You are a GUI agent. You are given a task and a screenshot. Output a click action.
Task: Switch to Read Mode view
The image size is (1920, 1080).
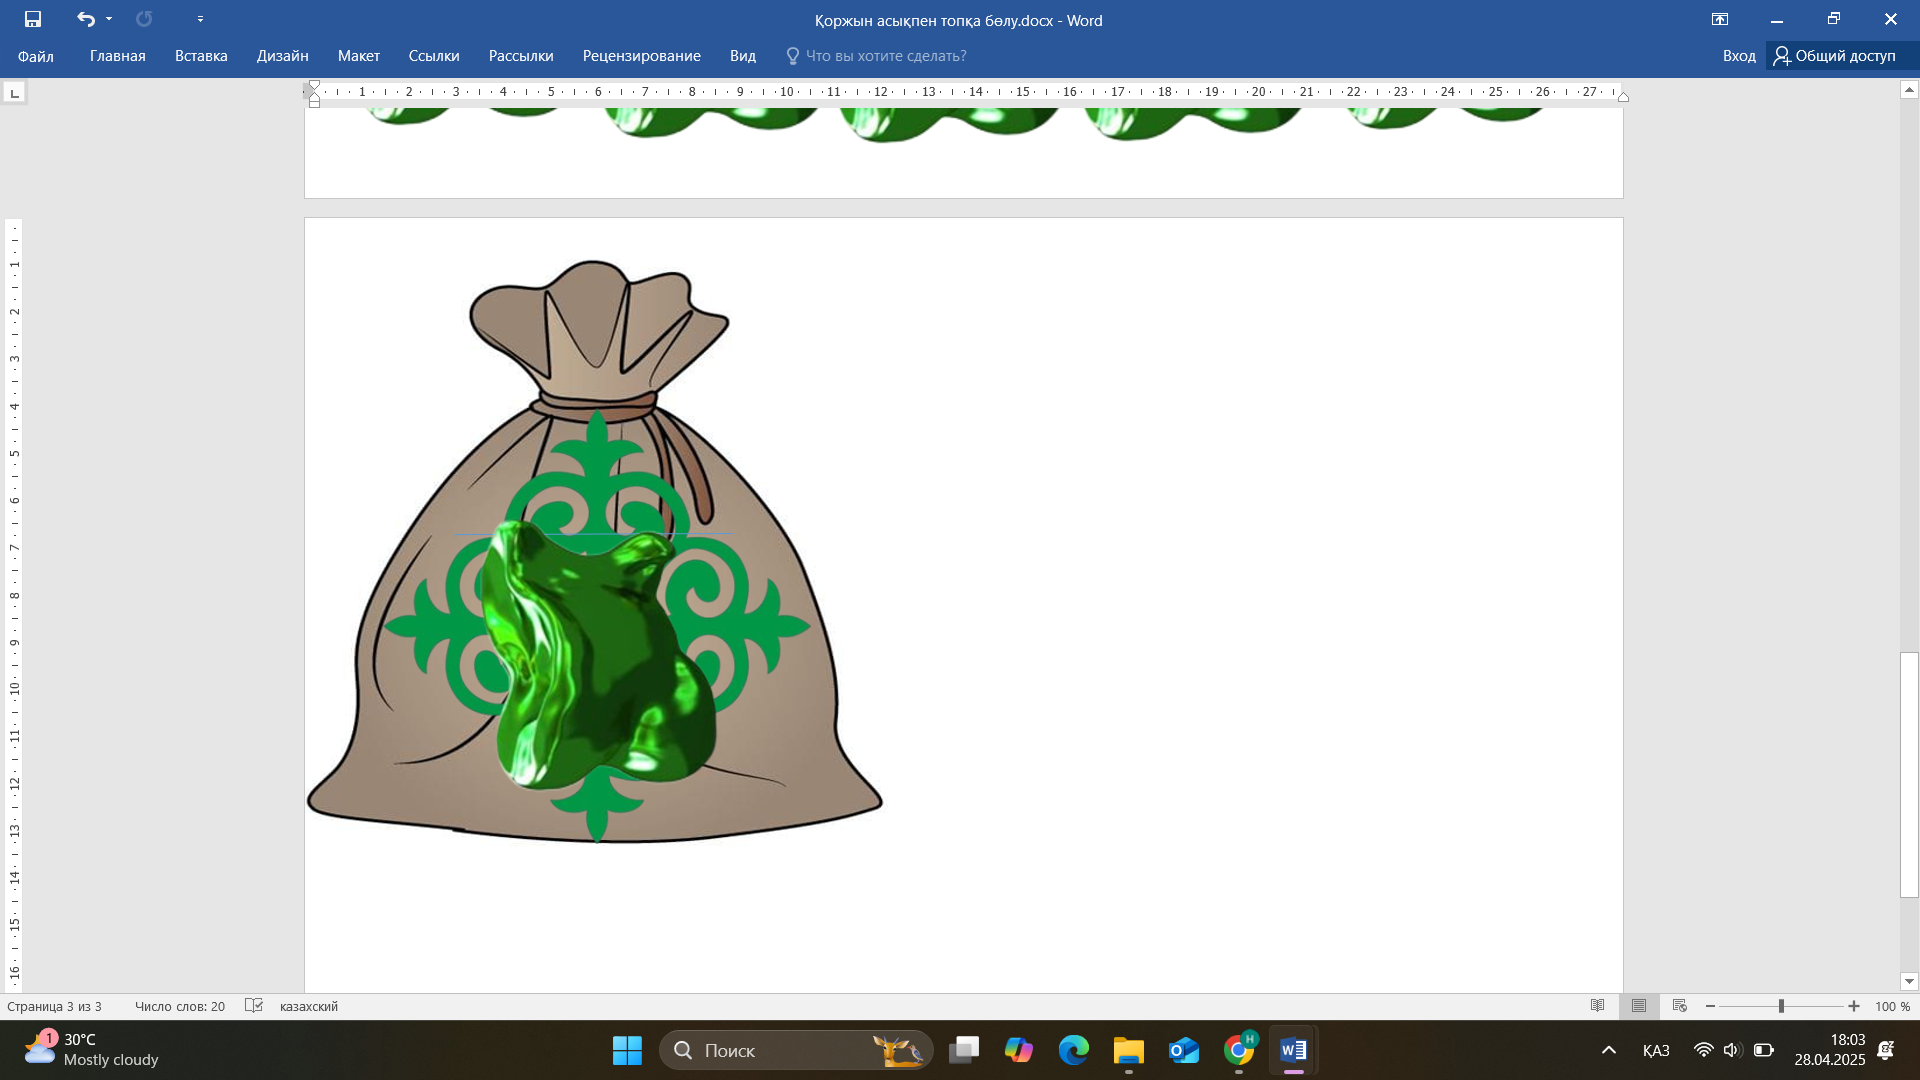pyautogui.click(x=1598, y=1006)
